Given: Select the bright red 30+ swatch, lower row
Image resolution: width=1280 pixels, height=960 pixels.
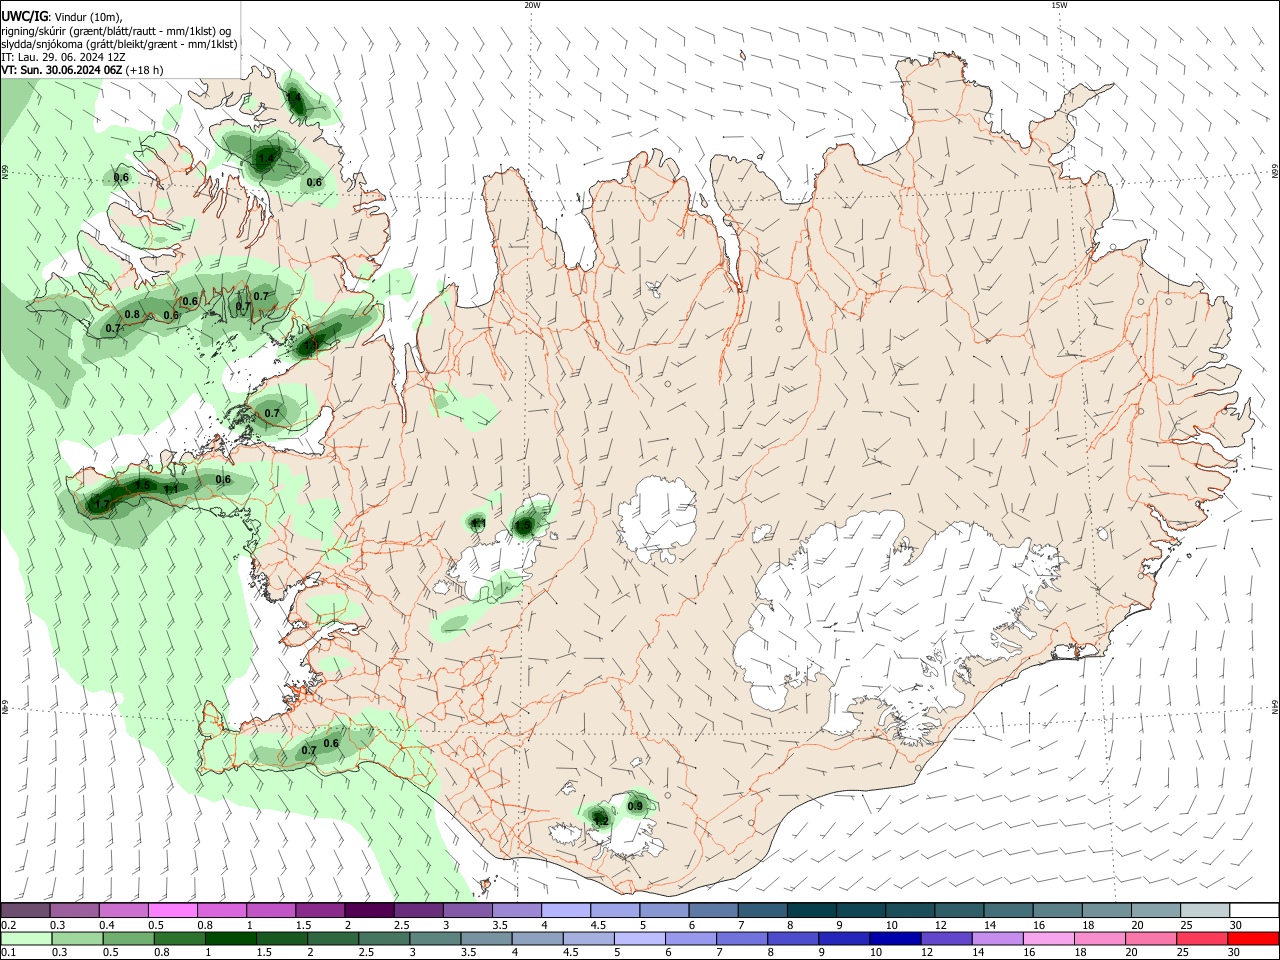Looking at the screenshot, I should click(1254, 938).
